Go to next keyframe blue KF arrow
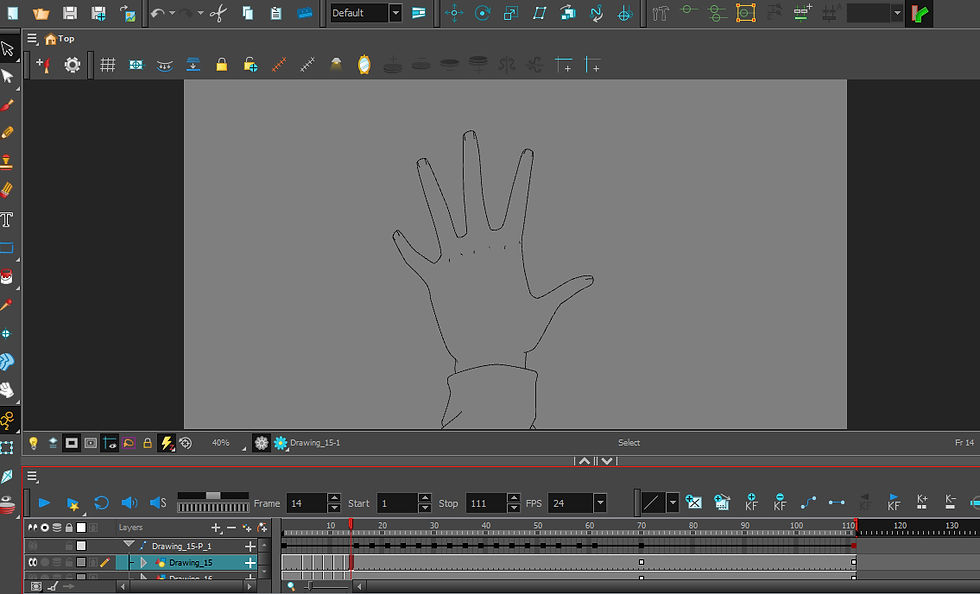The width and height of the screenshot is (980, 594). click(894, 502)
